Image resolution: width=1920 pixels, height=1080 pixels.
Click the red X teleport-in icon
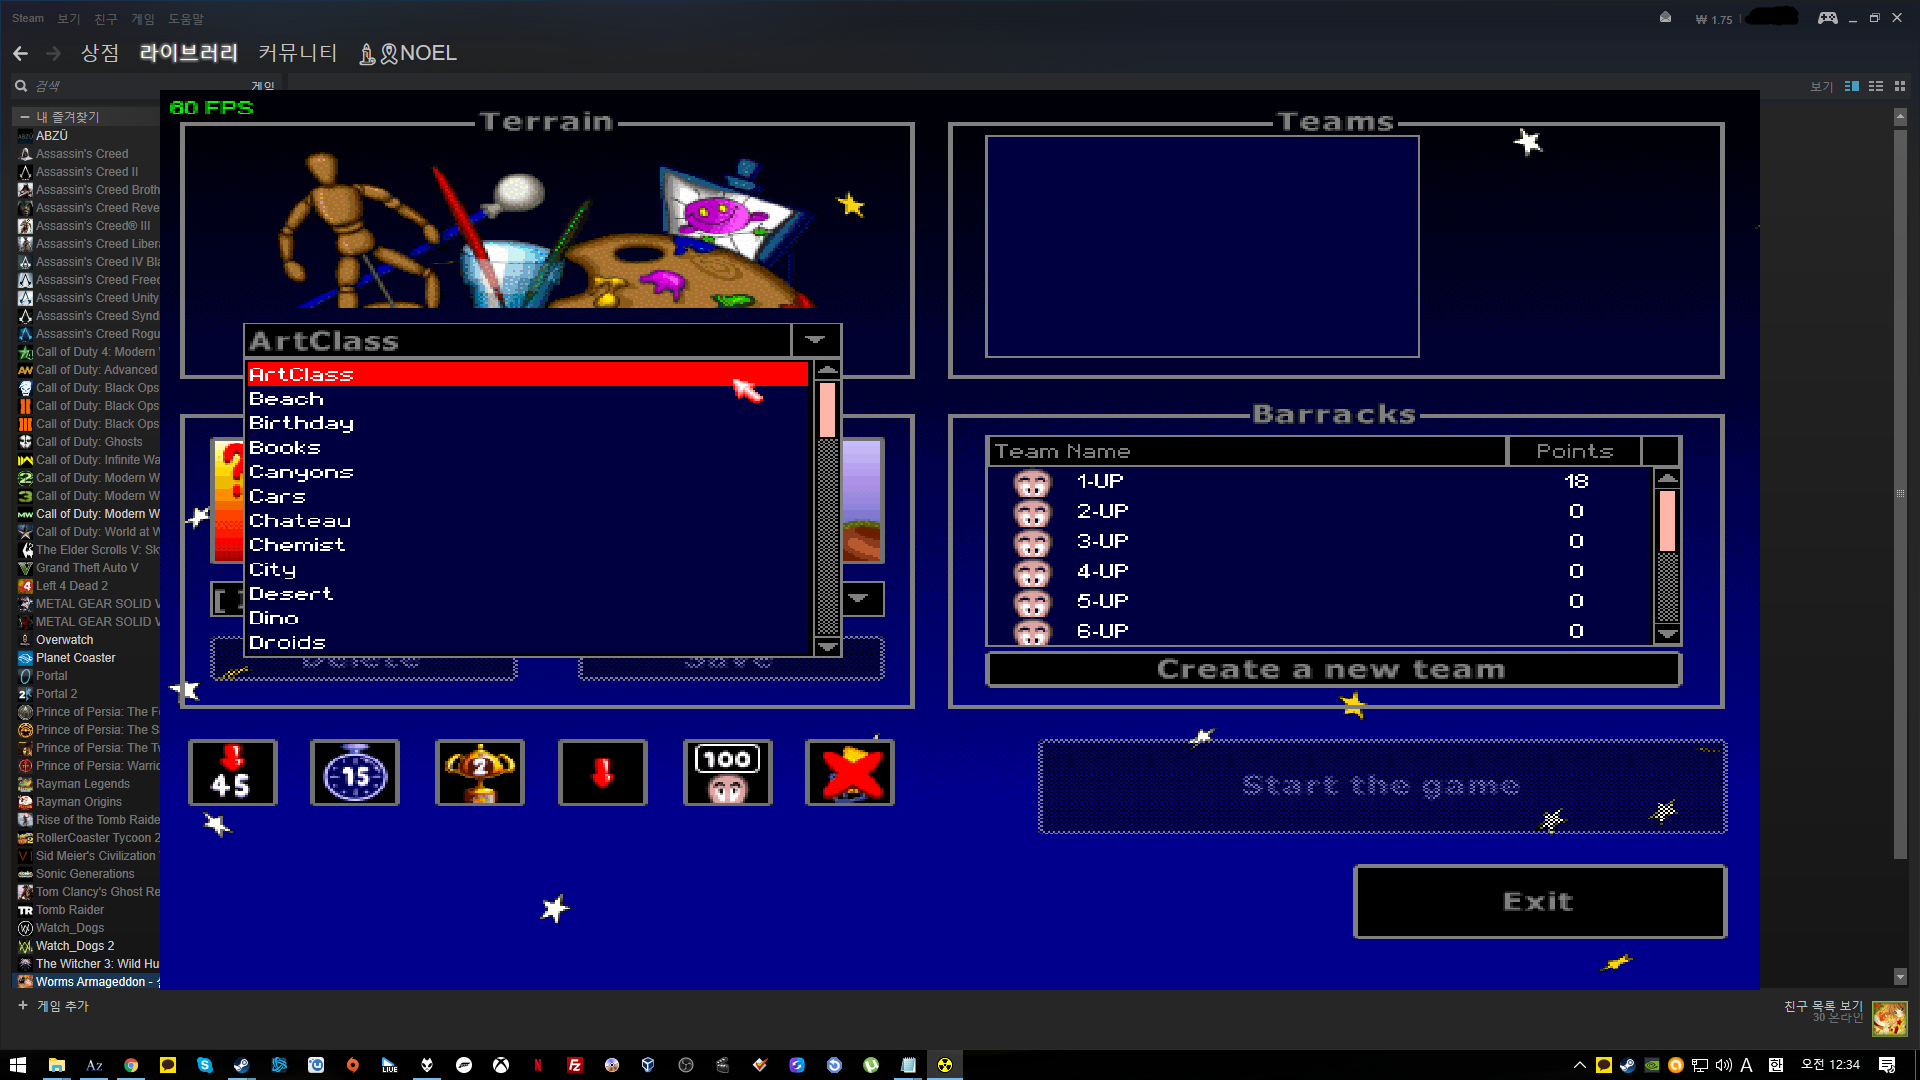click(850, 772)
